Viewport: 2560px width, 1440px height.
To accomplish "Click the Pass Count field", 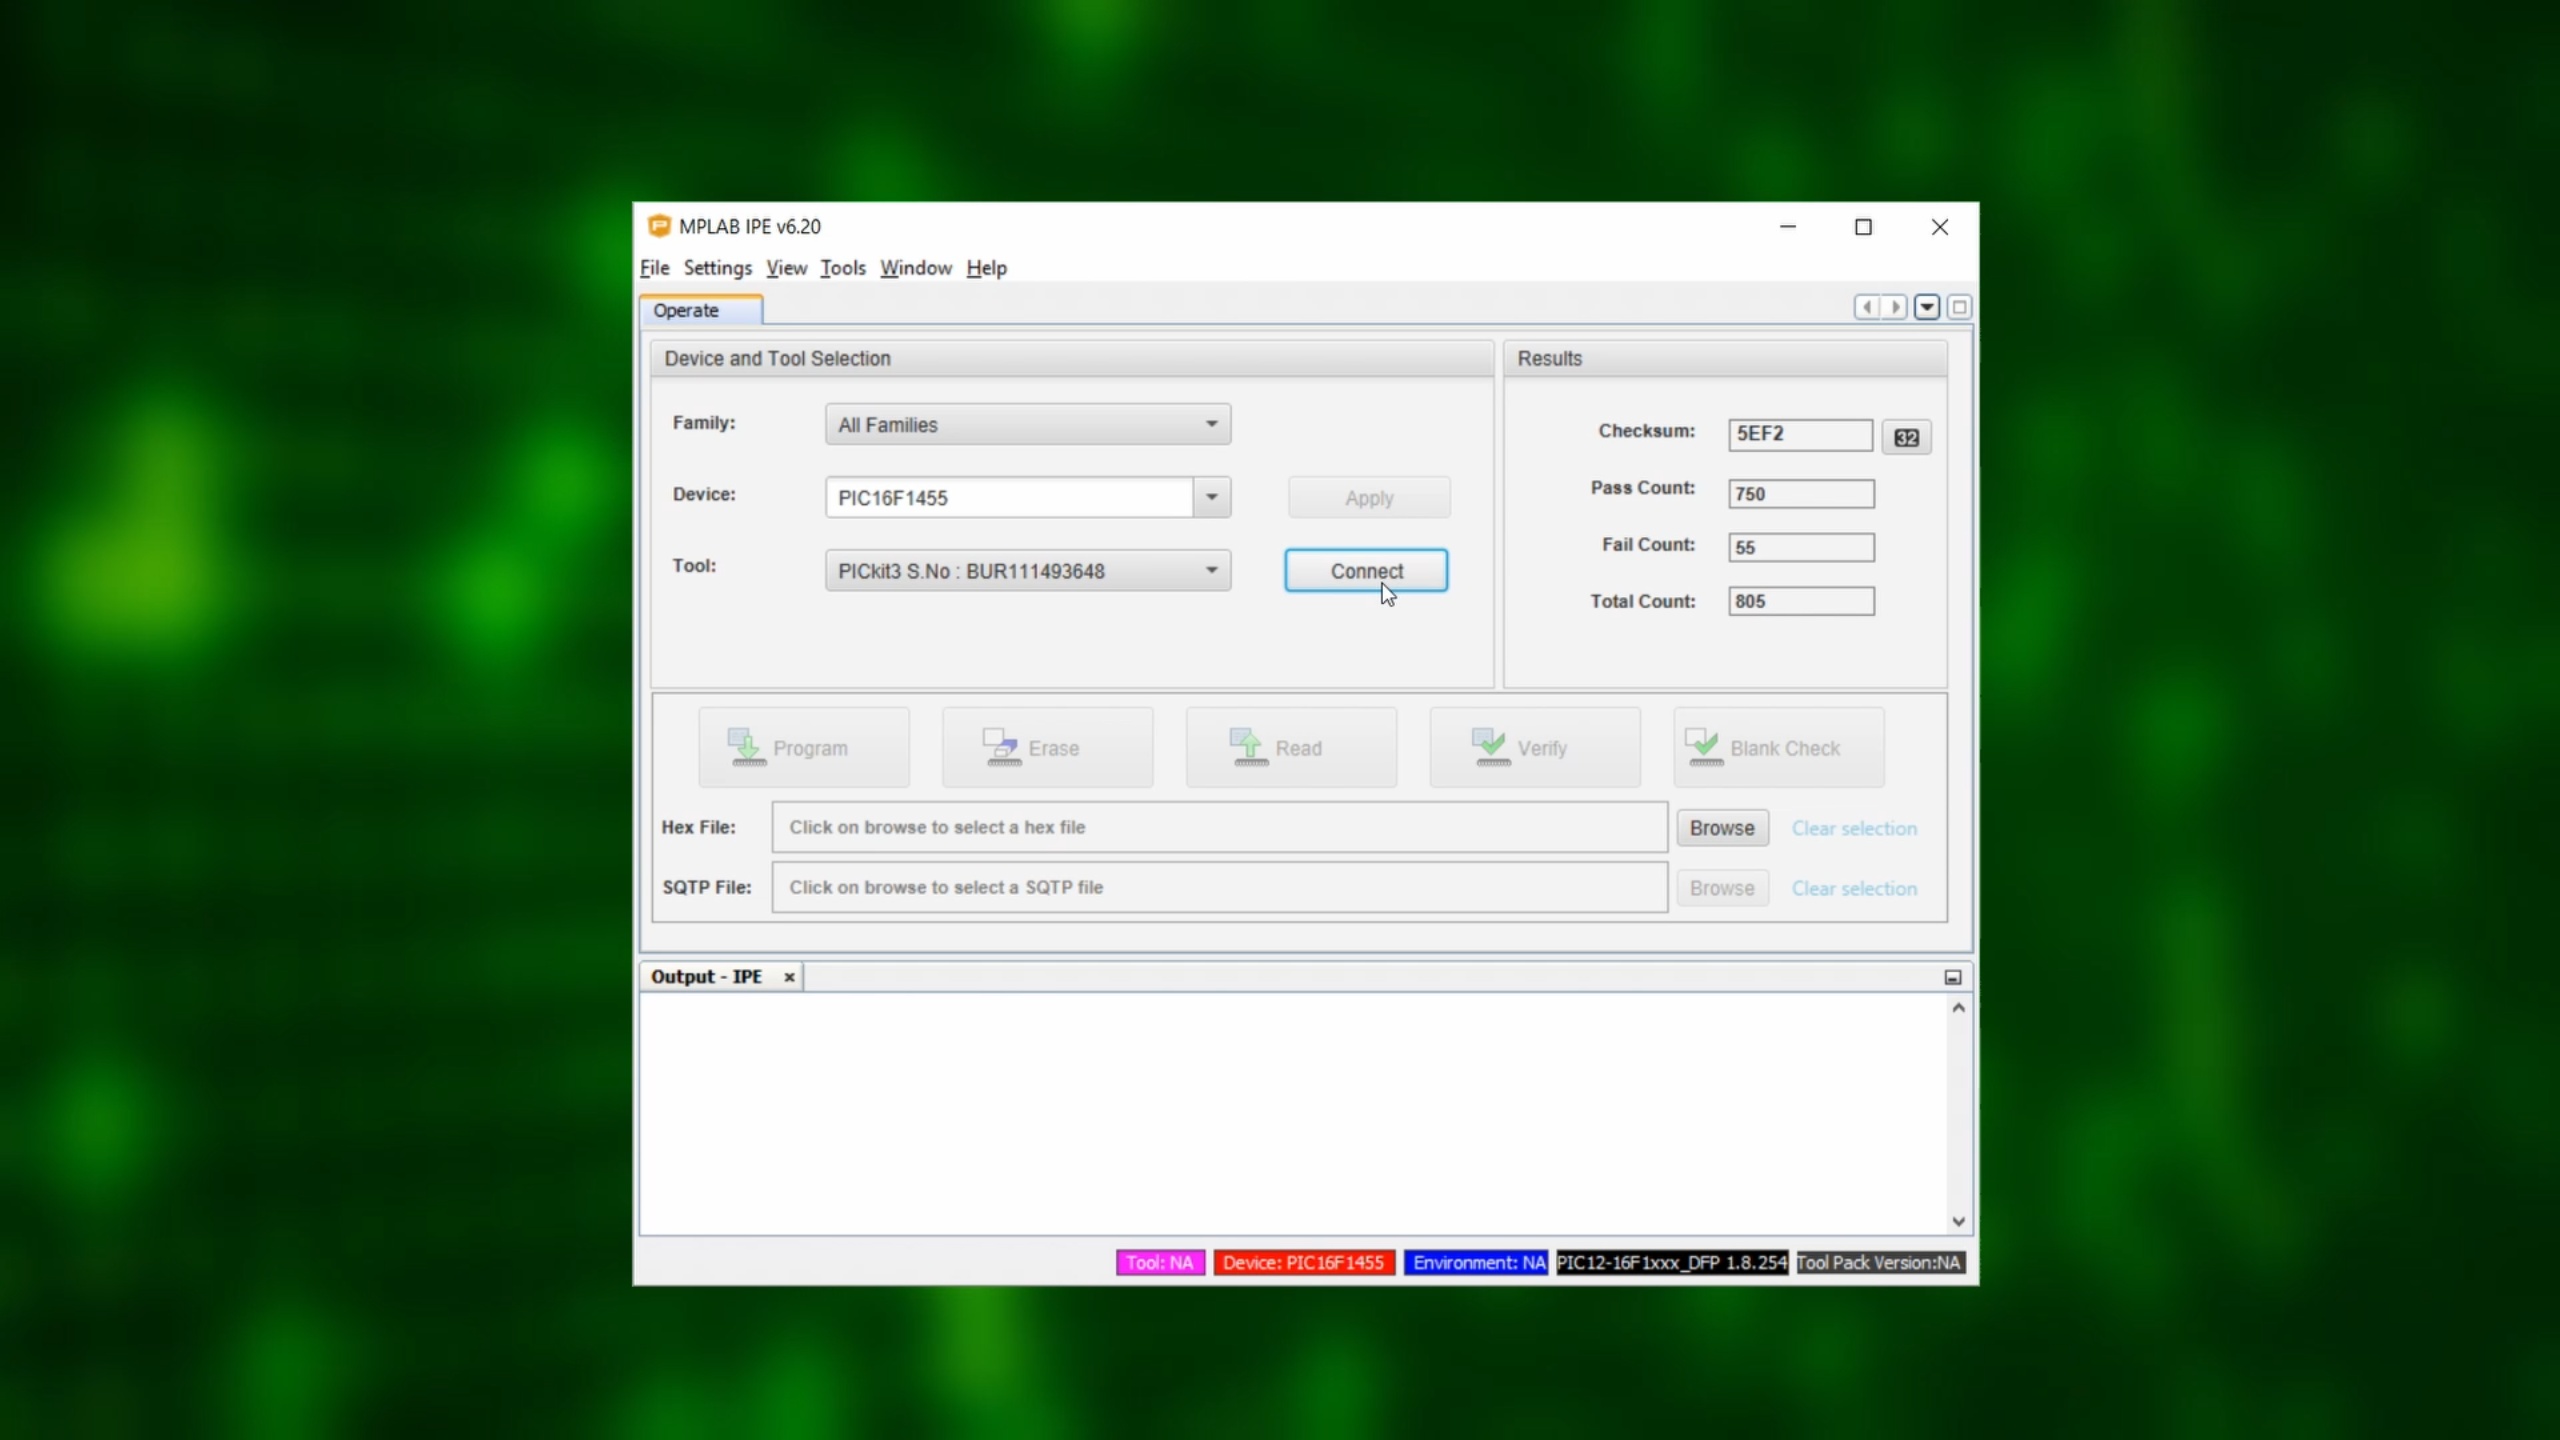I will coord(1800,493).
